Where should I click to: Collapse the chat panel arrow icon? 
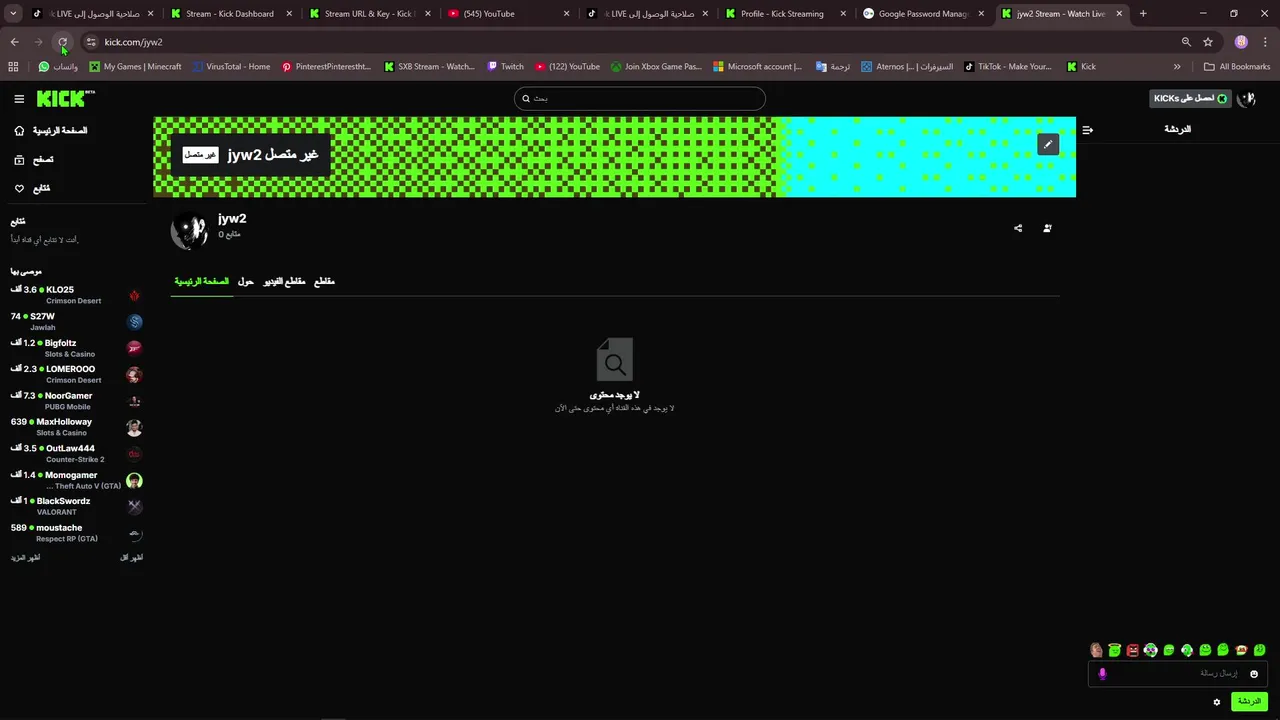click(x=1088, y=130)
